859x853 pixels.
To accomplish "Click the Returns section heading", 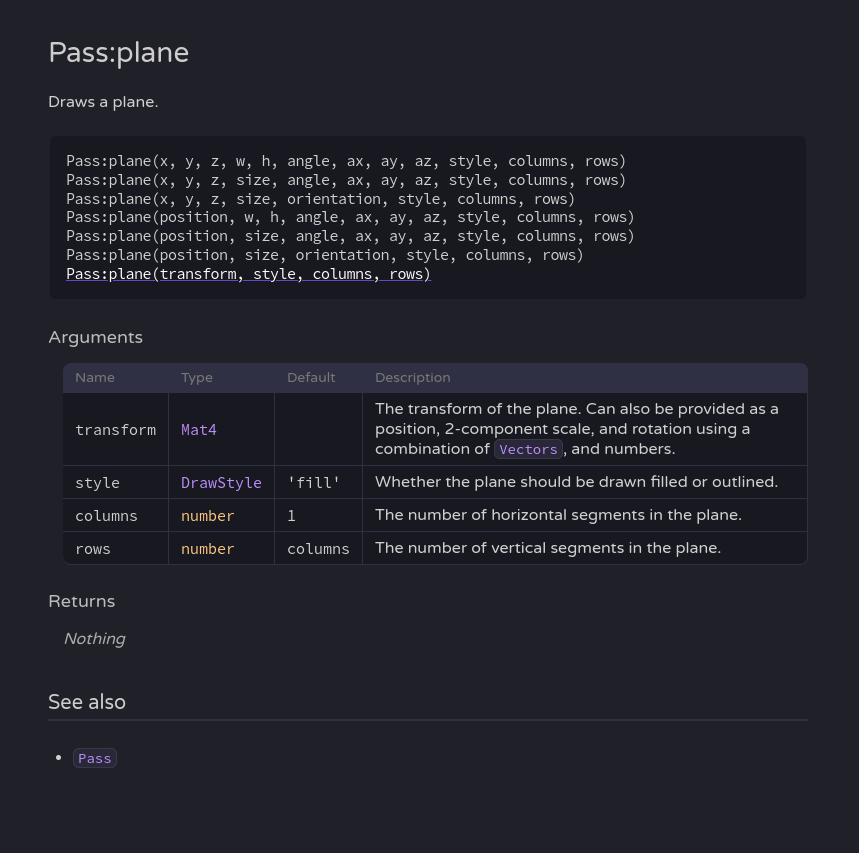I will tap(82, 602).
